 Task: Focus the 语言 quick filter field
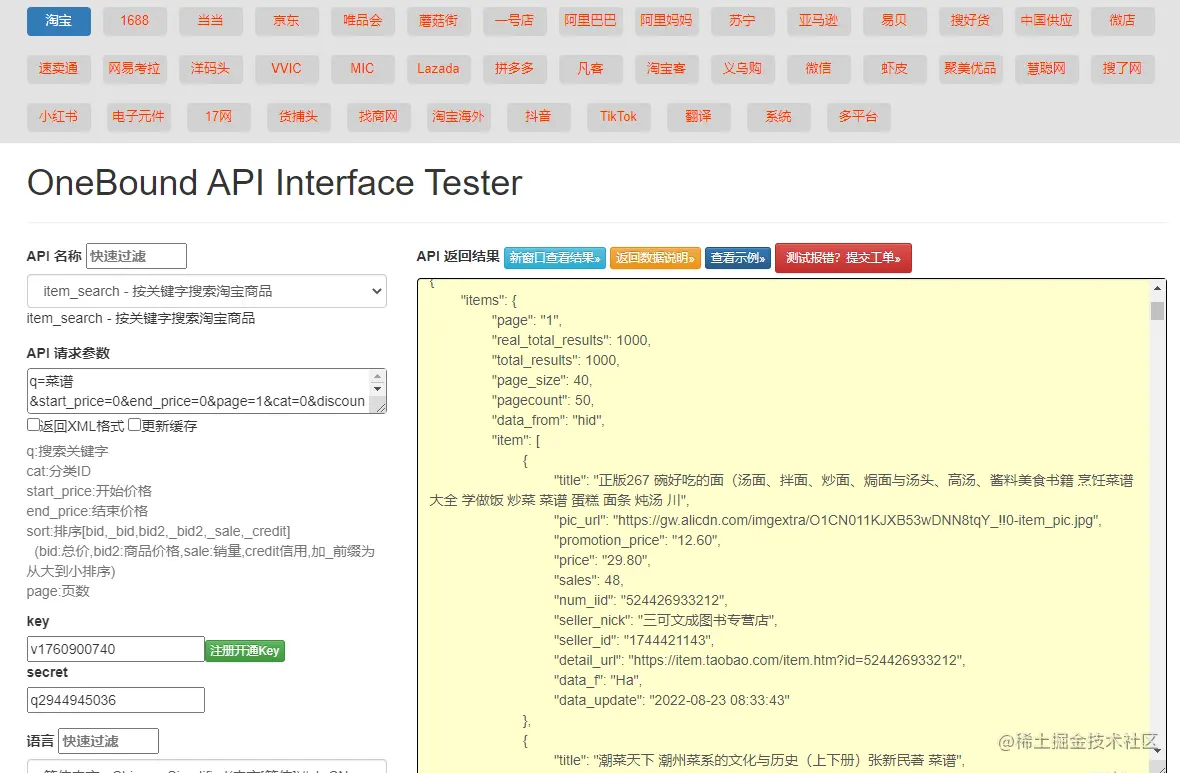click(109, 741)
